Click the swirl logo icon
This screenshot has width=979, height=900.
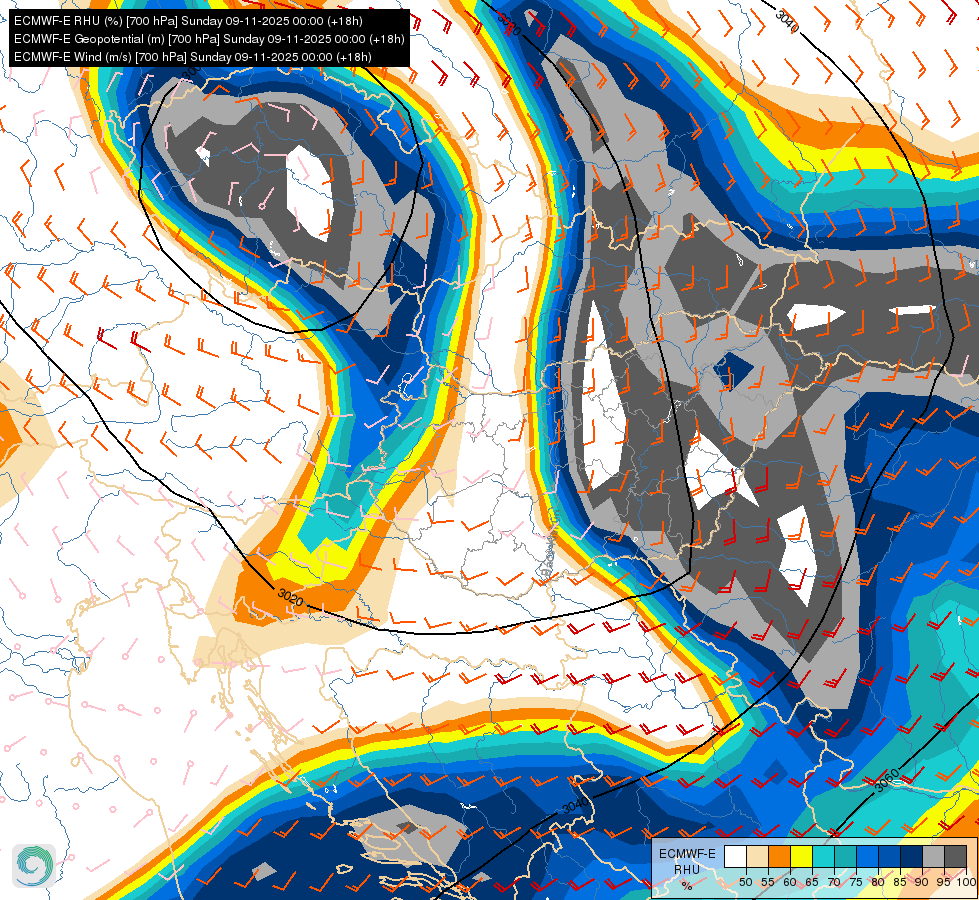tap(34, 865)
